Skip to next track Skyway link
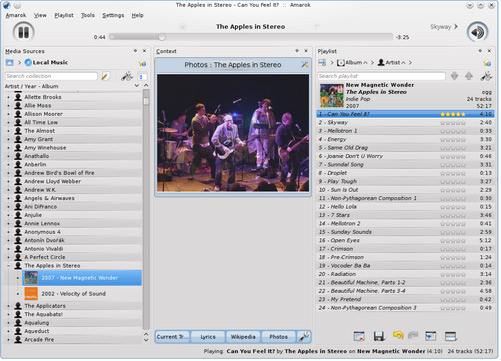This screenshot has width=501, height=361. pos(444,27)
